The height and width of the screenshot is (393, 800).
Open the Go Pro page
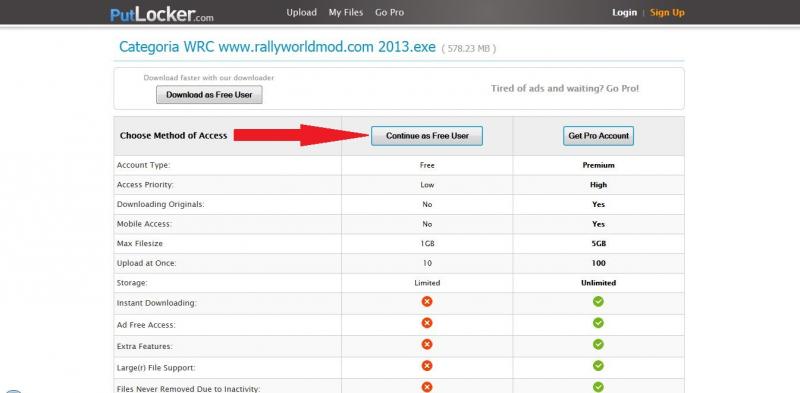(389, 13)
